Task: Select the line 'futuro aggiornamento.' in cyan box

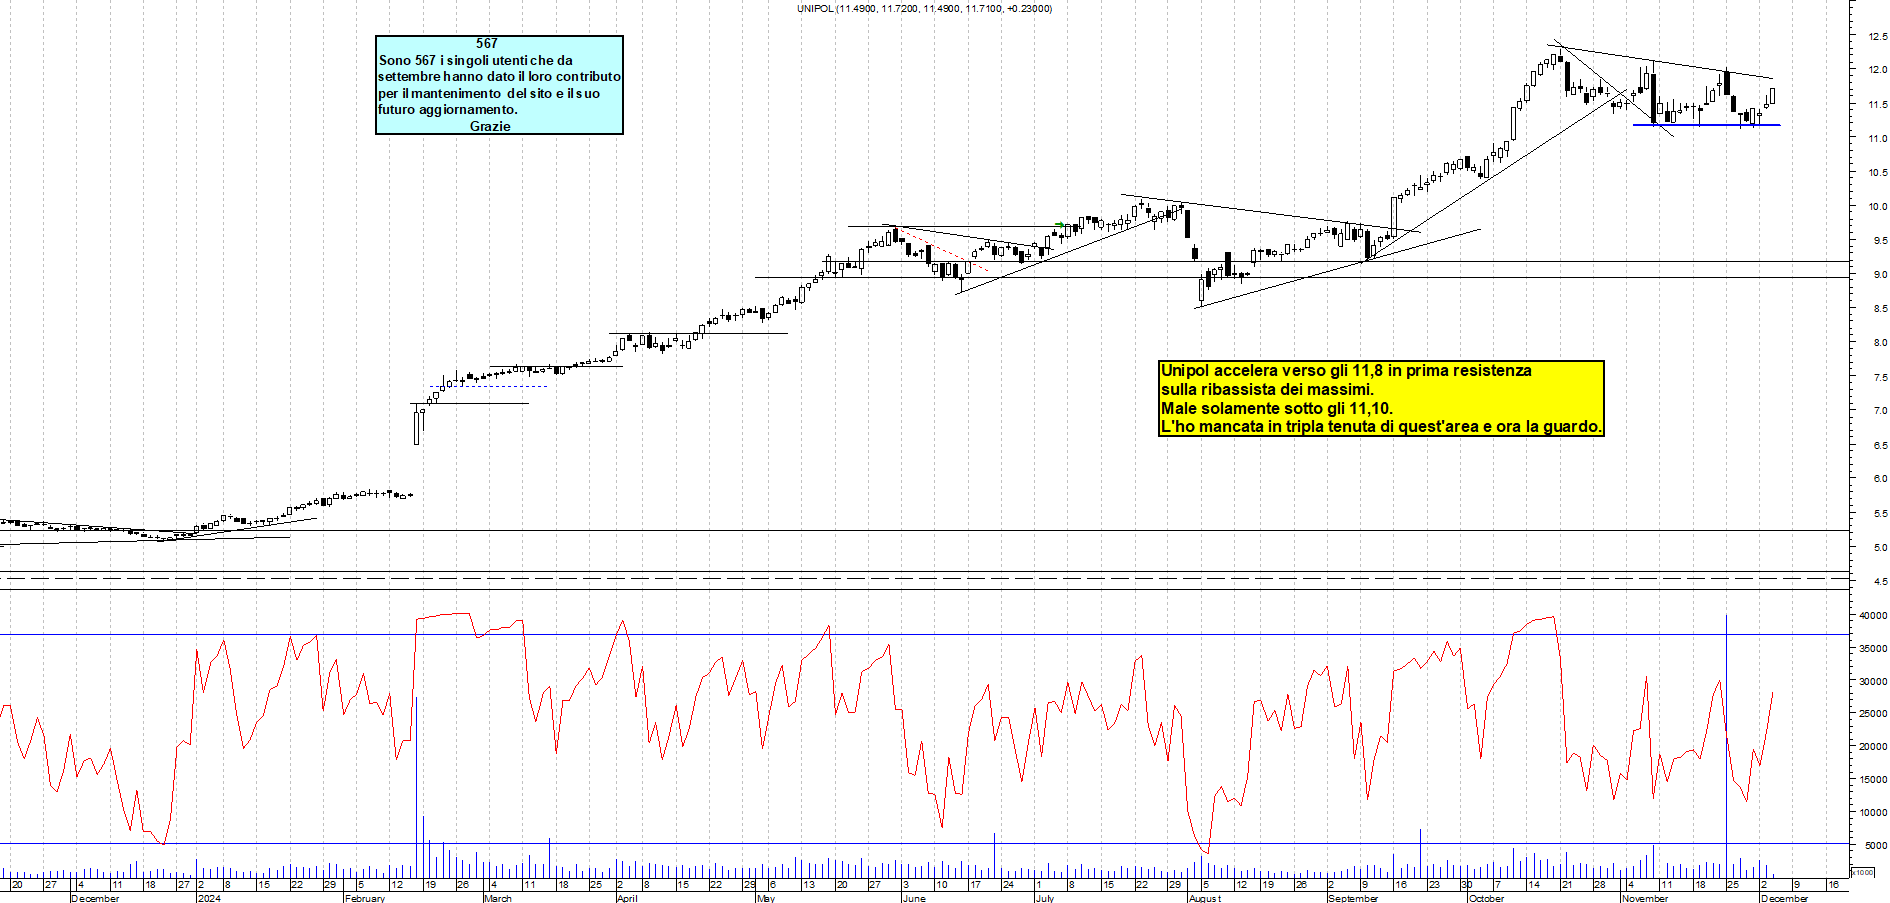Action: coord(448,109)
